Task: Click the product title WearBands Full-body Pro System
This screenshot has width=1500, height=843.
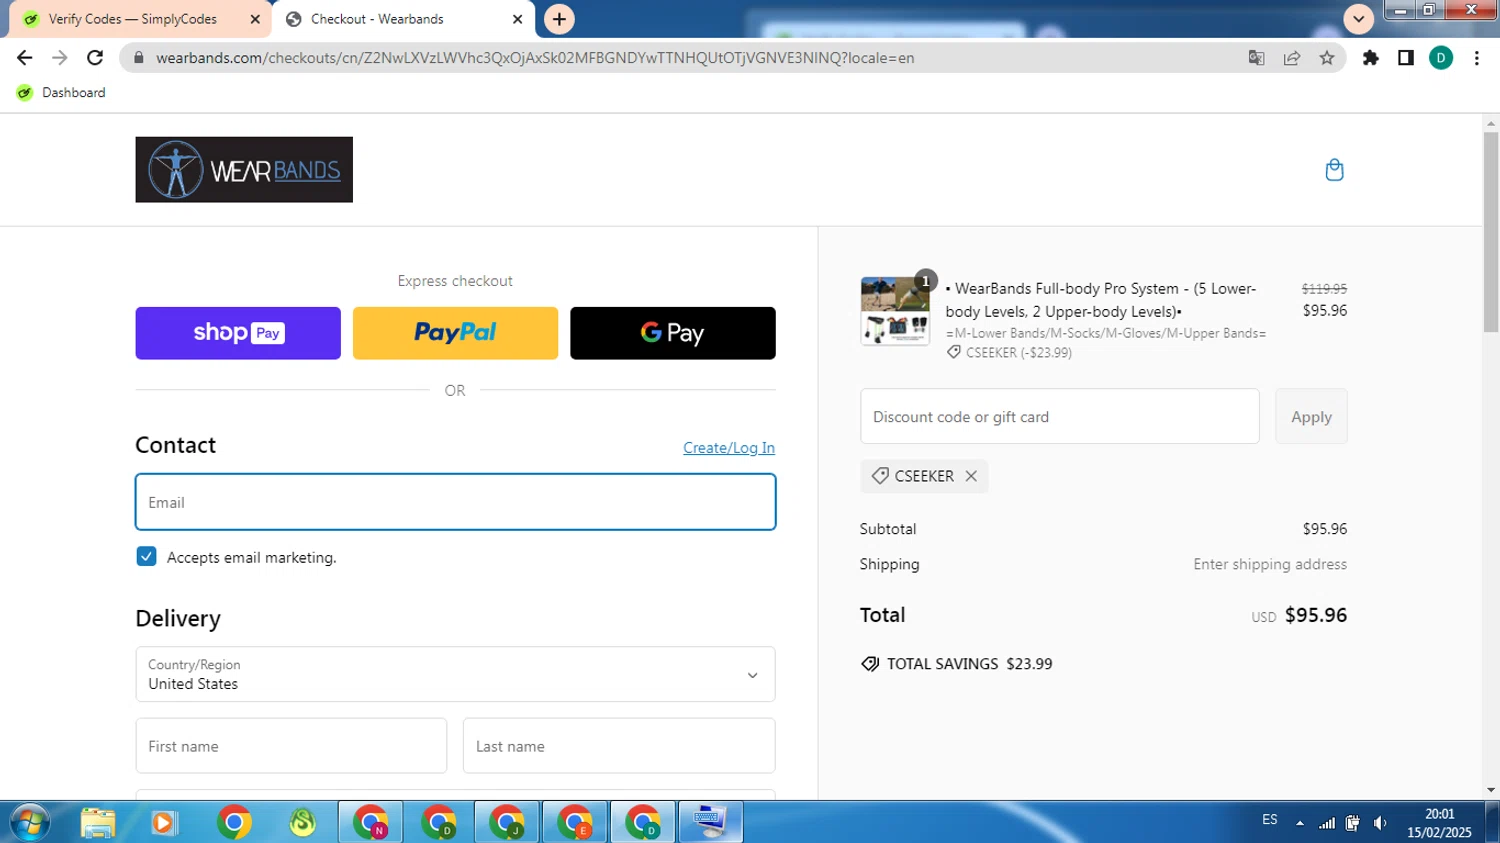Action: coord(1101,300)
